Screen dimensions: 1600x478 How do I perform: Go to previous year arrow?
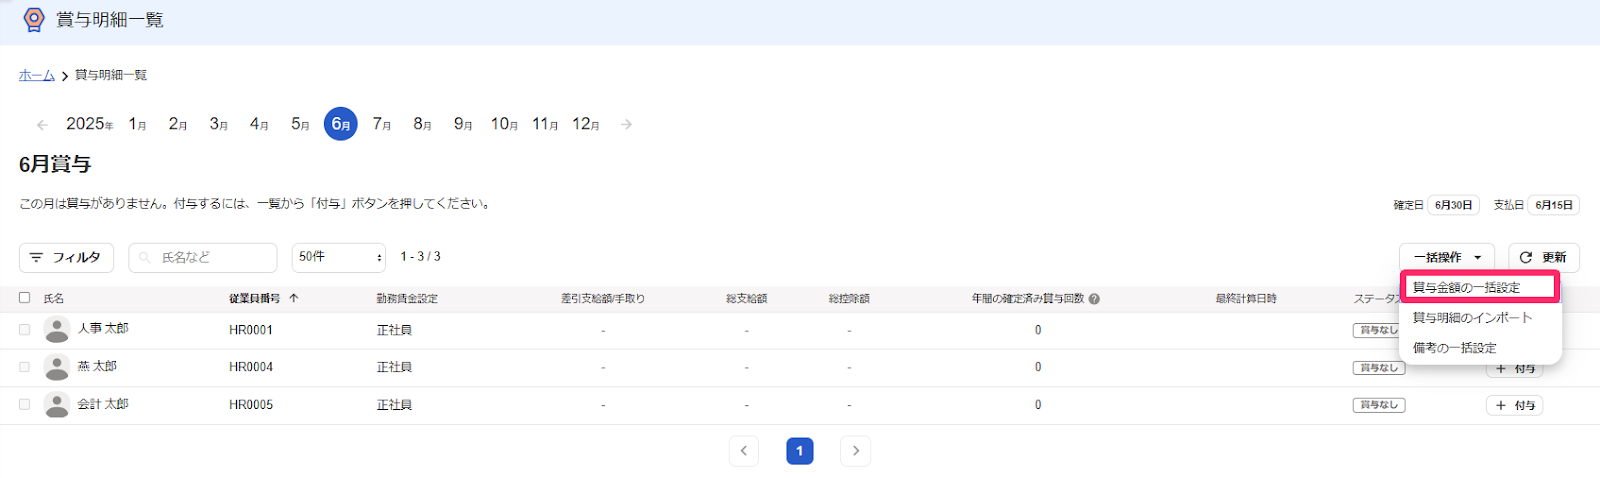pos(42,125)
